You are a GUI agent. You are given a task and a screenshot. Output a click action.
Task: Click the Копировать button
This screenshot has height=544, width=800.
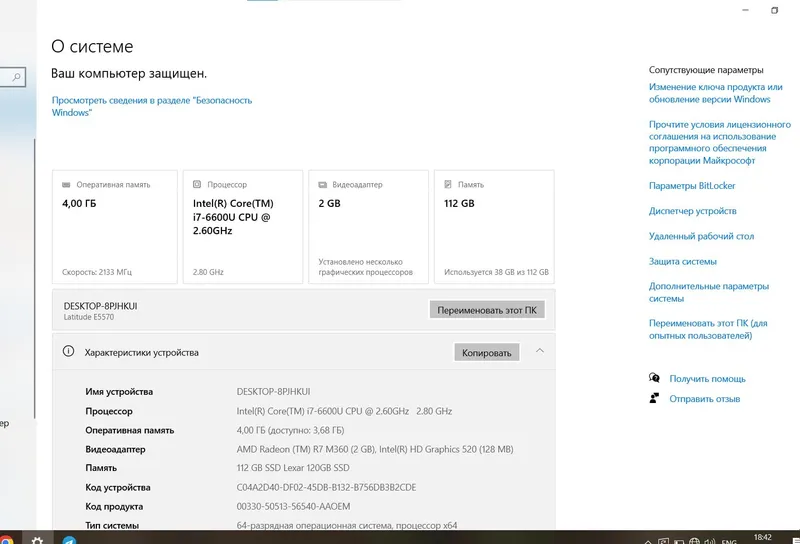(487, 353)
